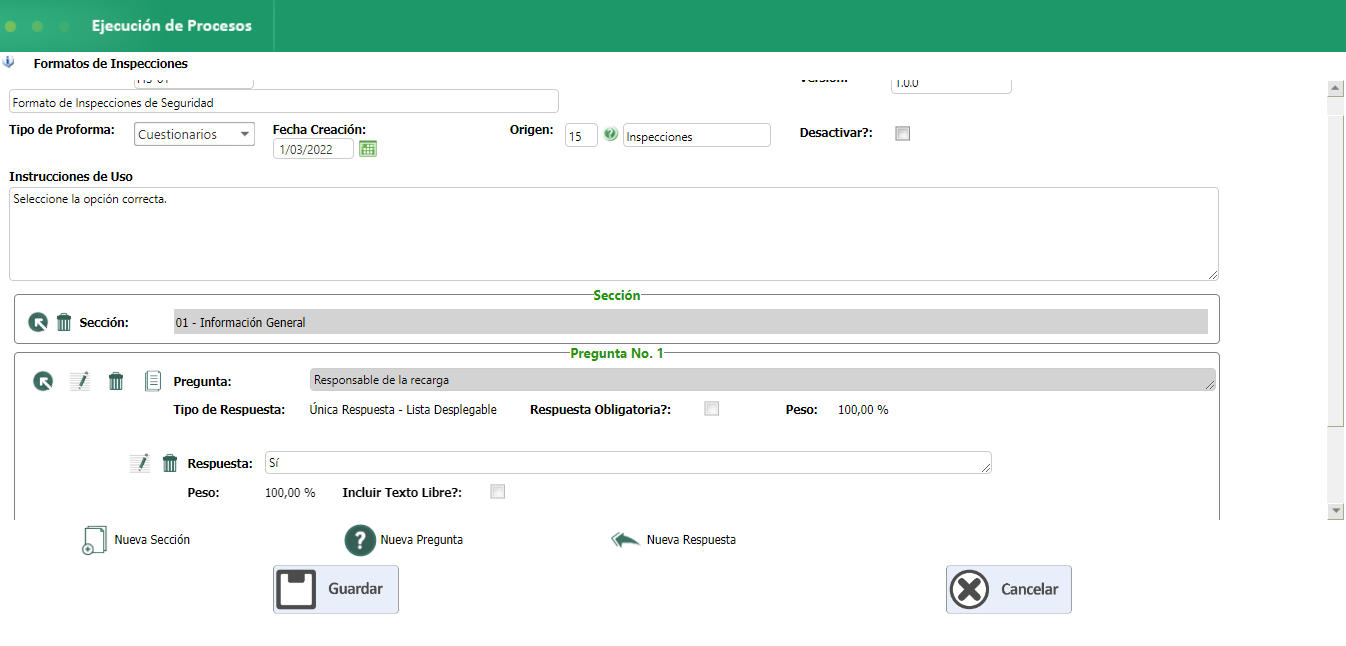Viewport: 1346px width, 646px height.
Task: Click the Tipo de Respuesta label
Action: 230,409
